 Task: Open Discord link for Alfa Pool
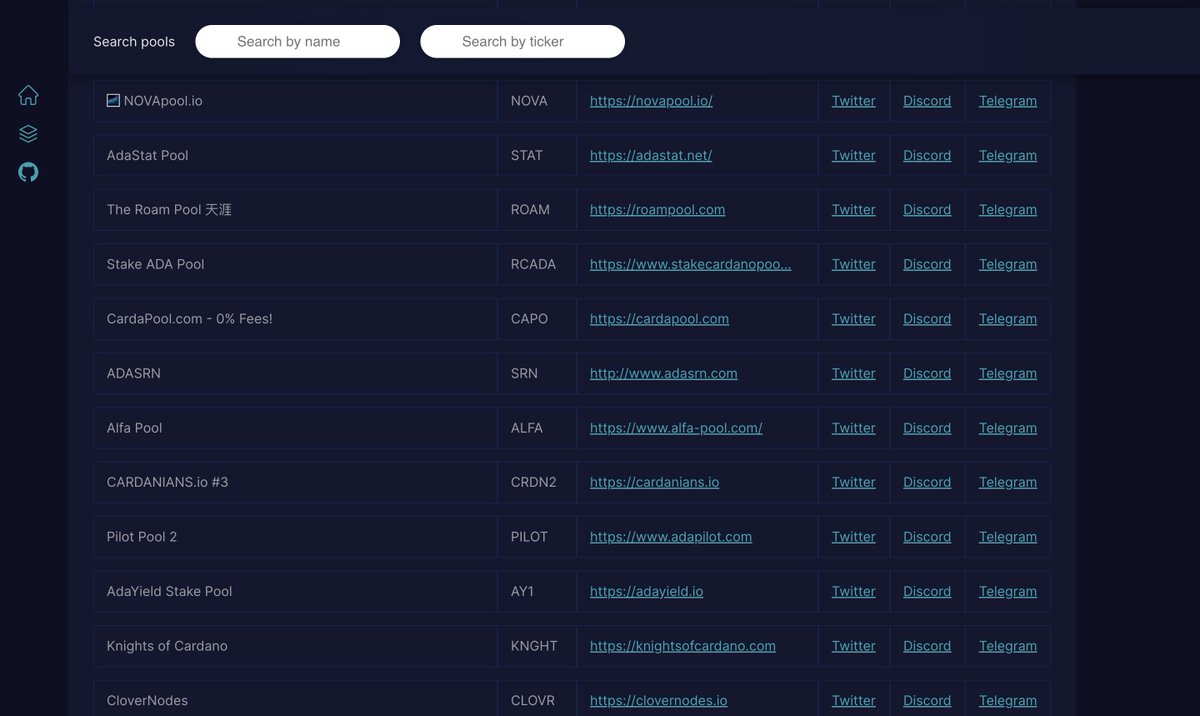927,428
